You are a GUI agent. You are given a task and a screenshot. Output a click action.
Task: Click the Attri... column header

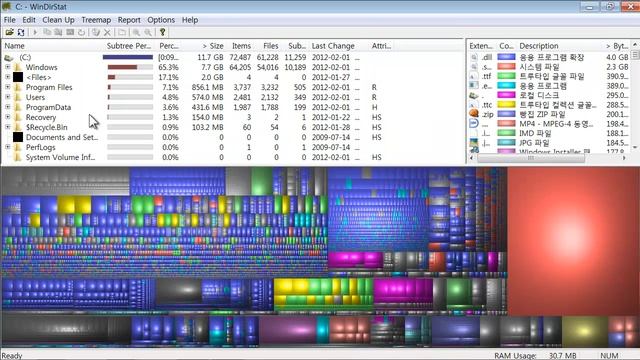pos(381,46)
